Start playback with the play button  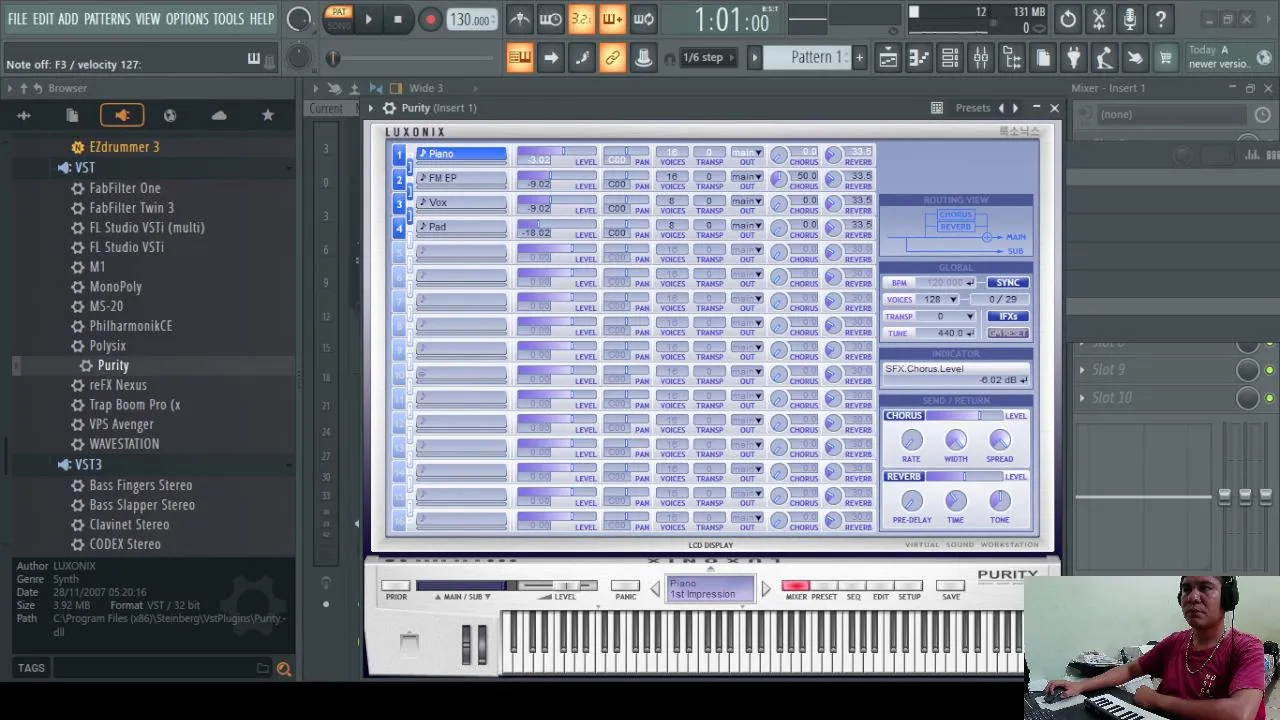[x=368, y=19]
